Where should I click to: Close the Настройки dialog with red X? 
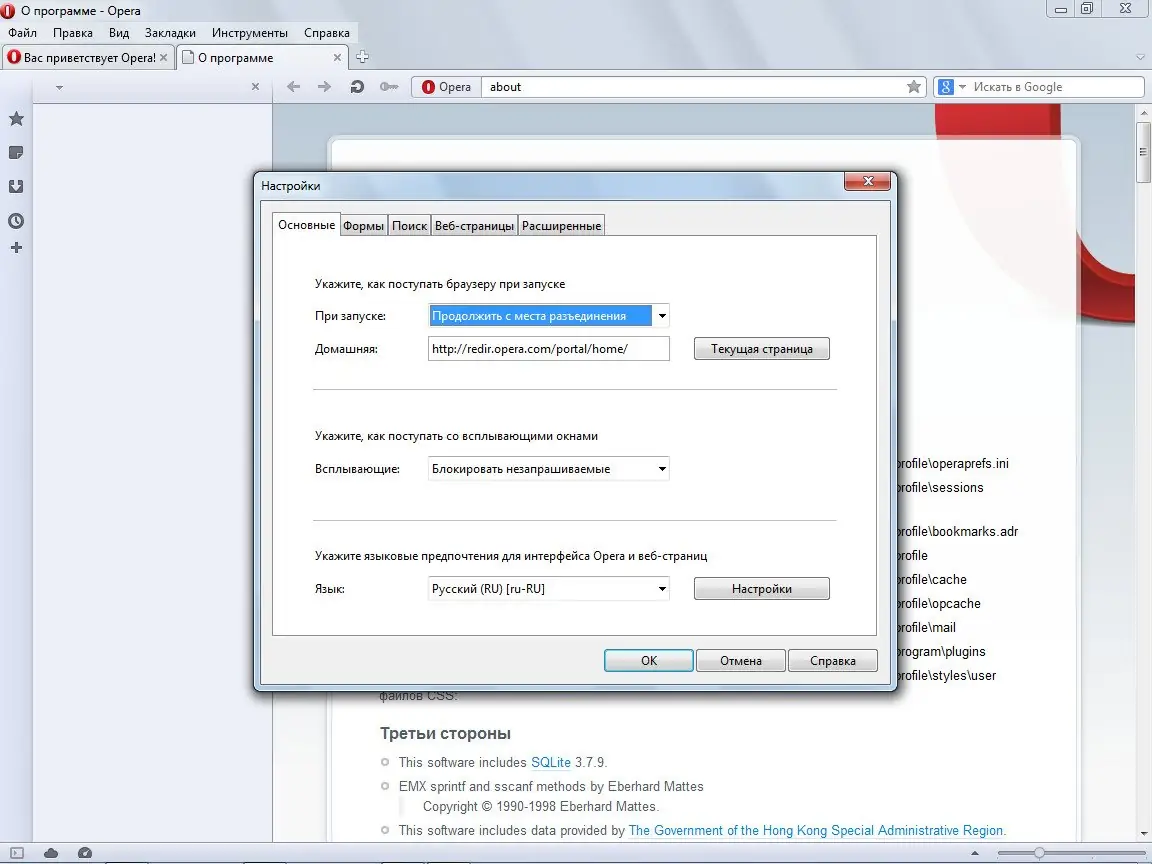pos(868,181)
